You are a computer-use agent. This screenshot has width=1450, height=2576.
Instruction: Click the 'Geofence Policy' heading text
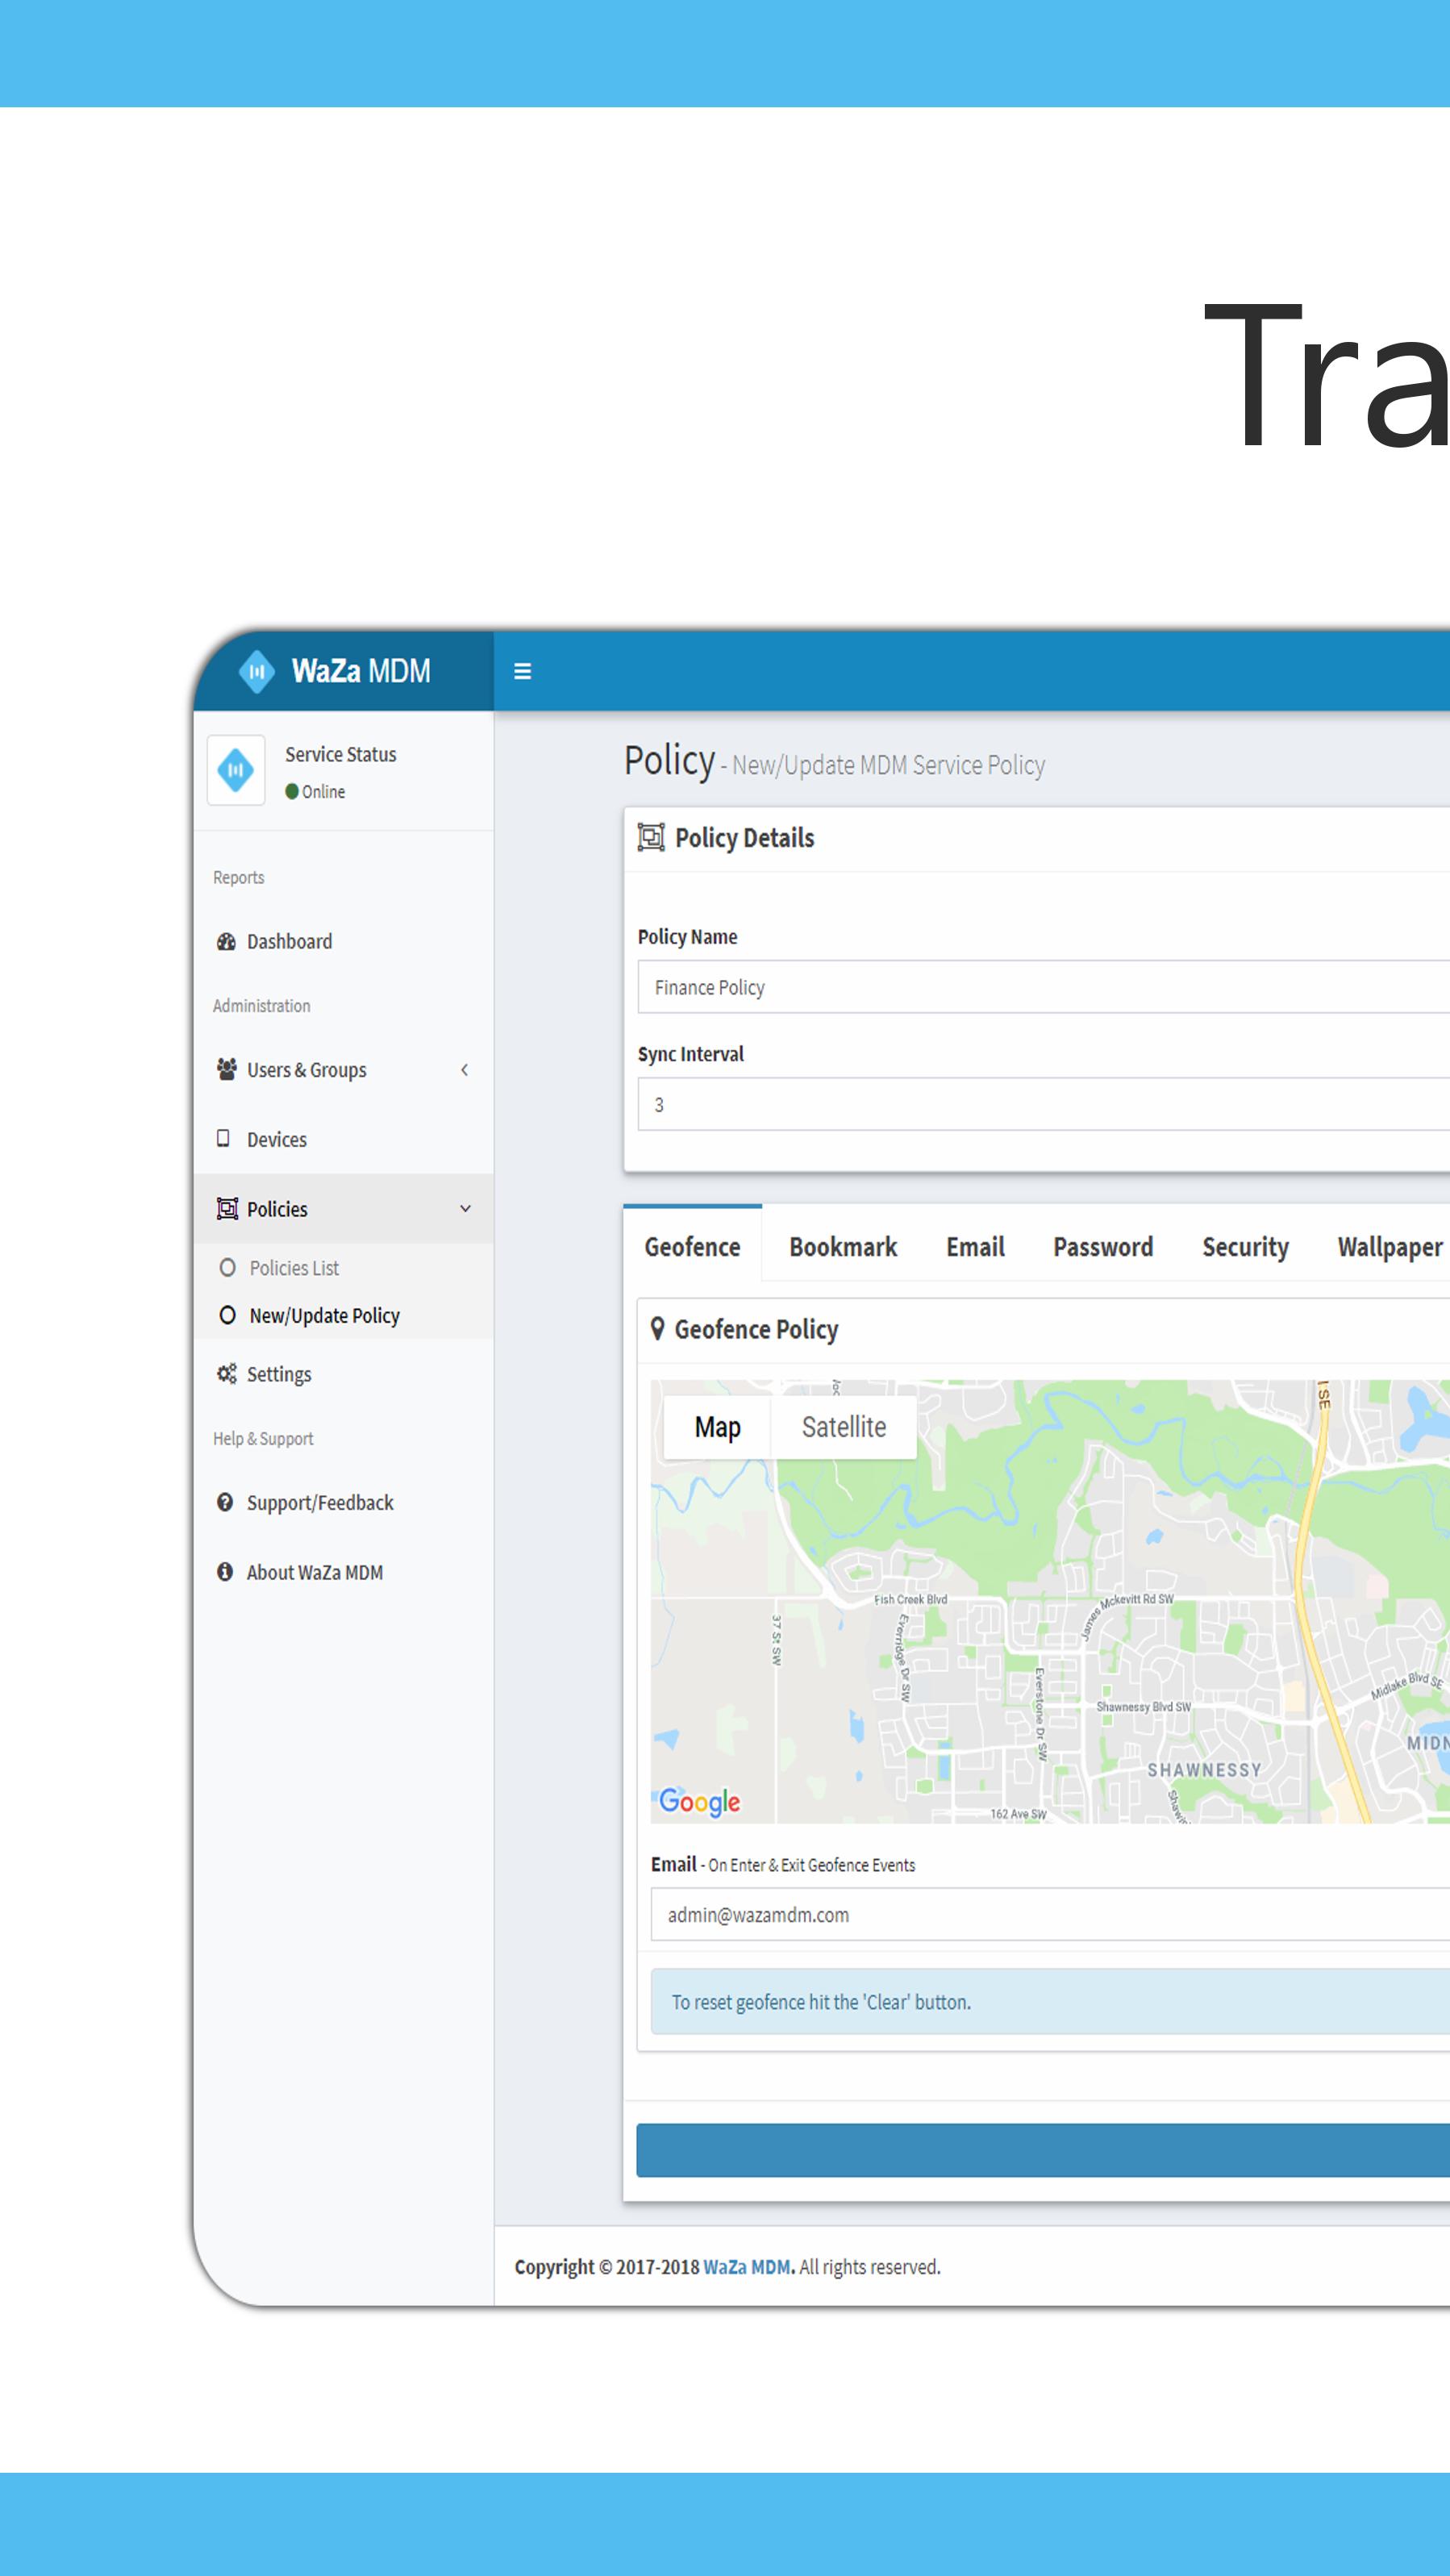click(756, 1329)
